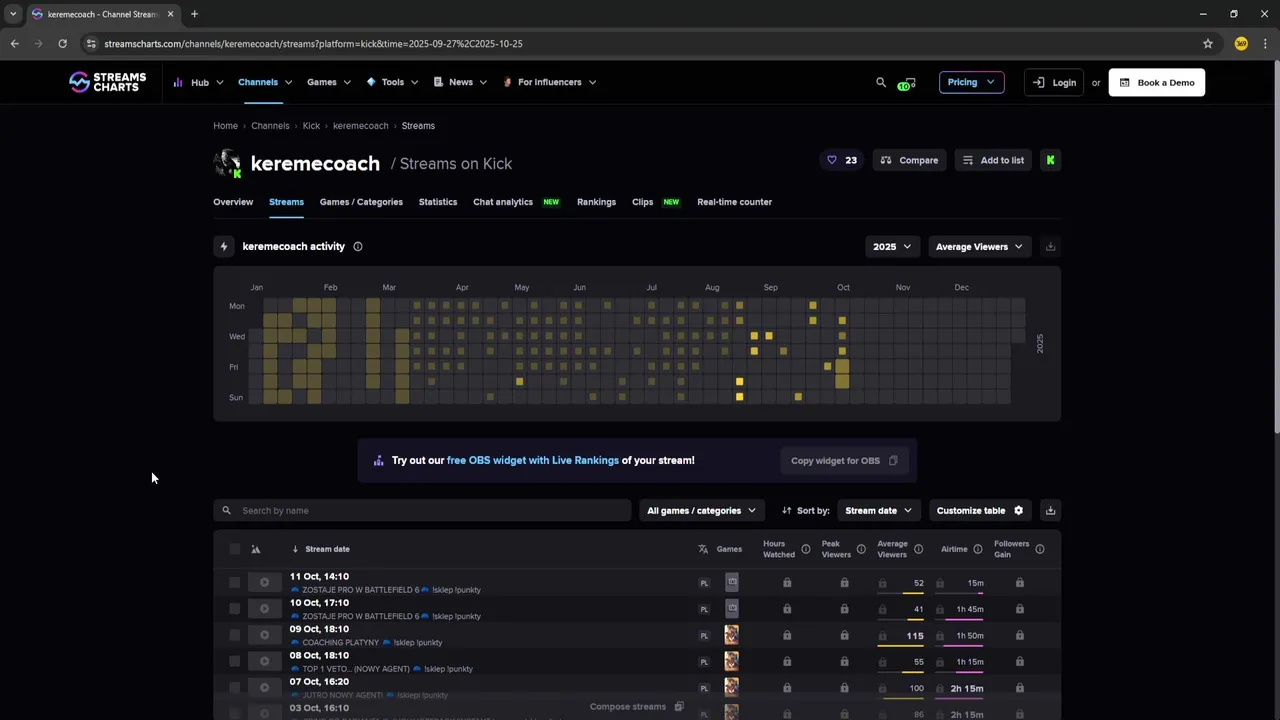Click the Streams Charts logo
The image size is (1280, 720).
(x=107, y=82)
